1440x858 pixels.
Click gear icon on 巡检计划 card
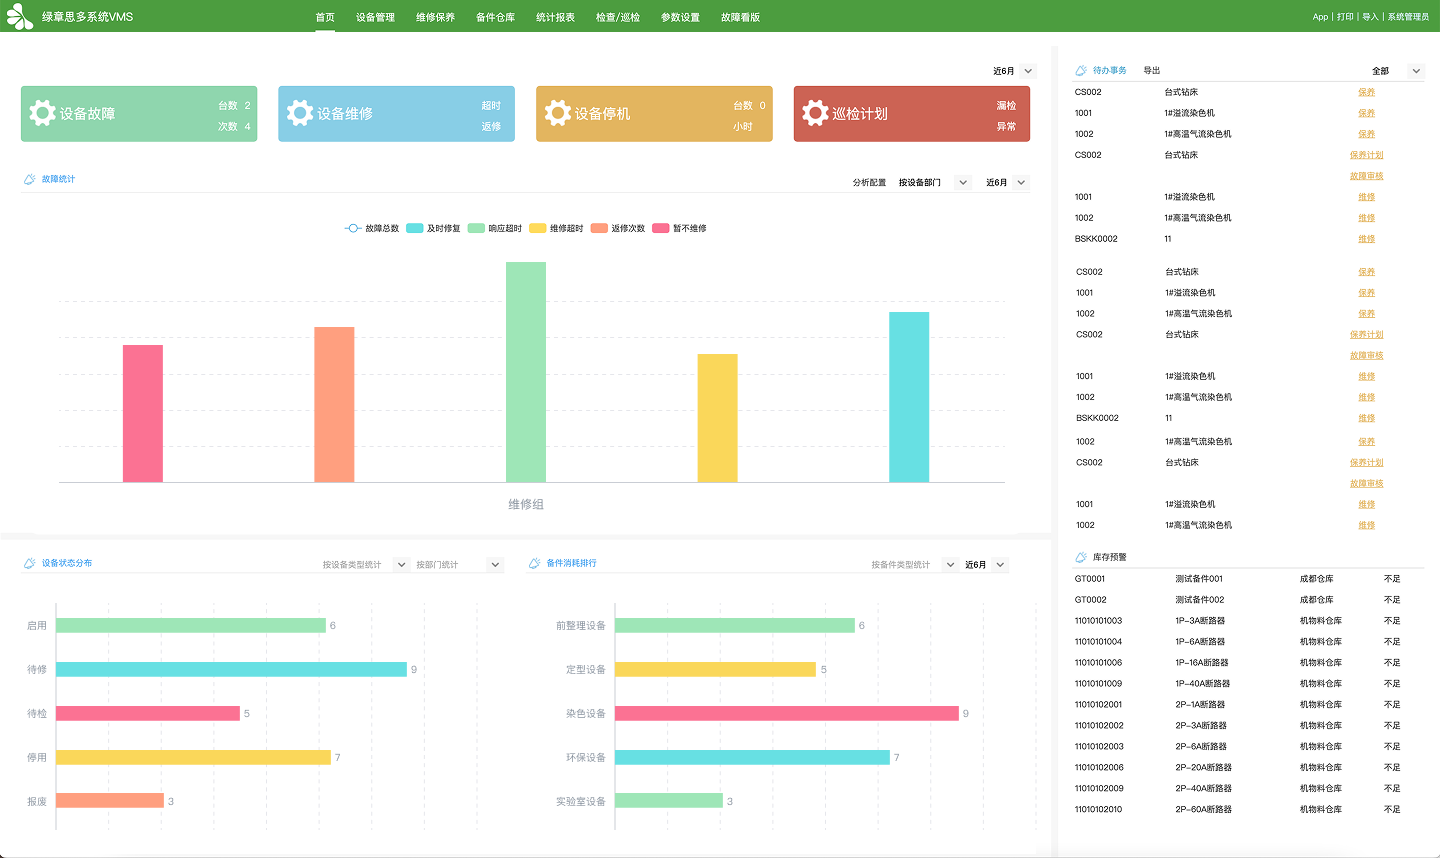pyautogui.click(x=816, y=113)
